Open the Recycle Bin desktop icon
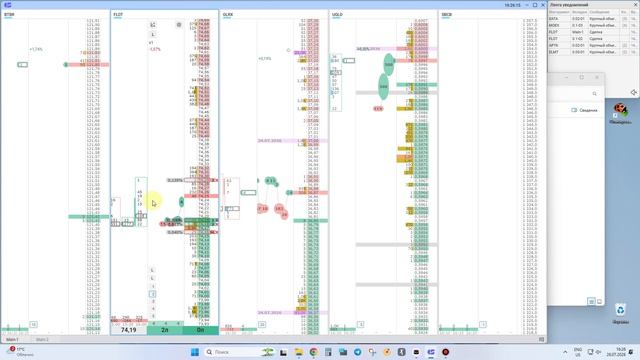Viewport: 640px width, 360px height. (x=620, y=313)
